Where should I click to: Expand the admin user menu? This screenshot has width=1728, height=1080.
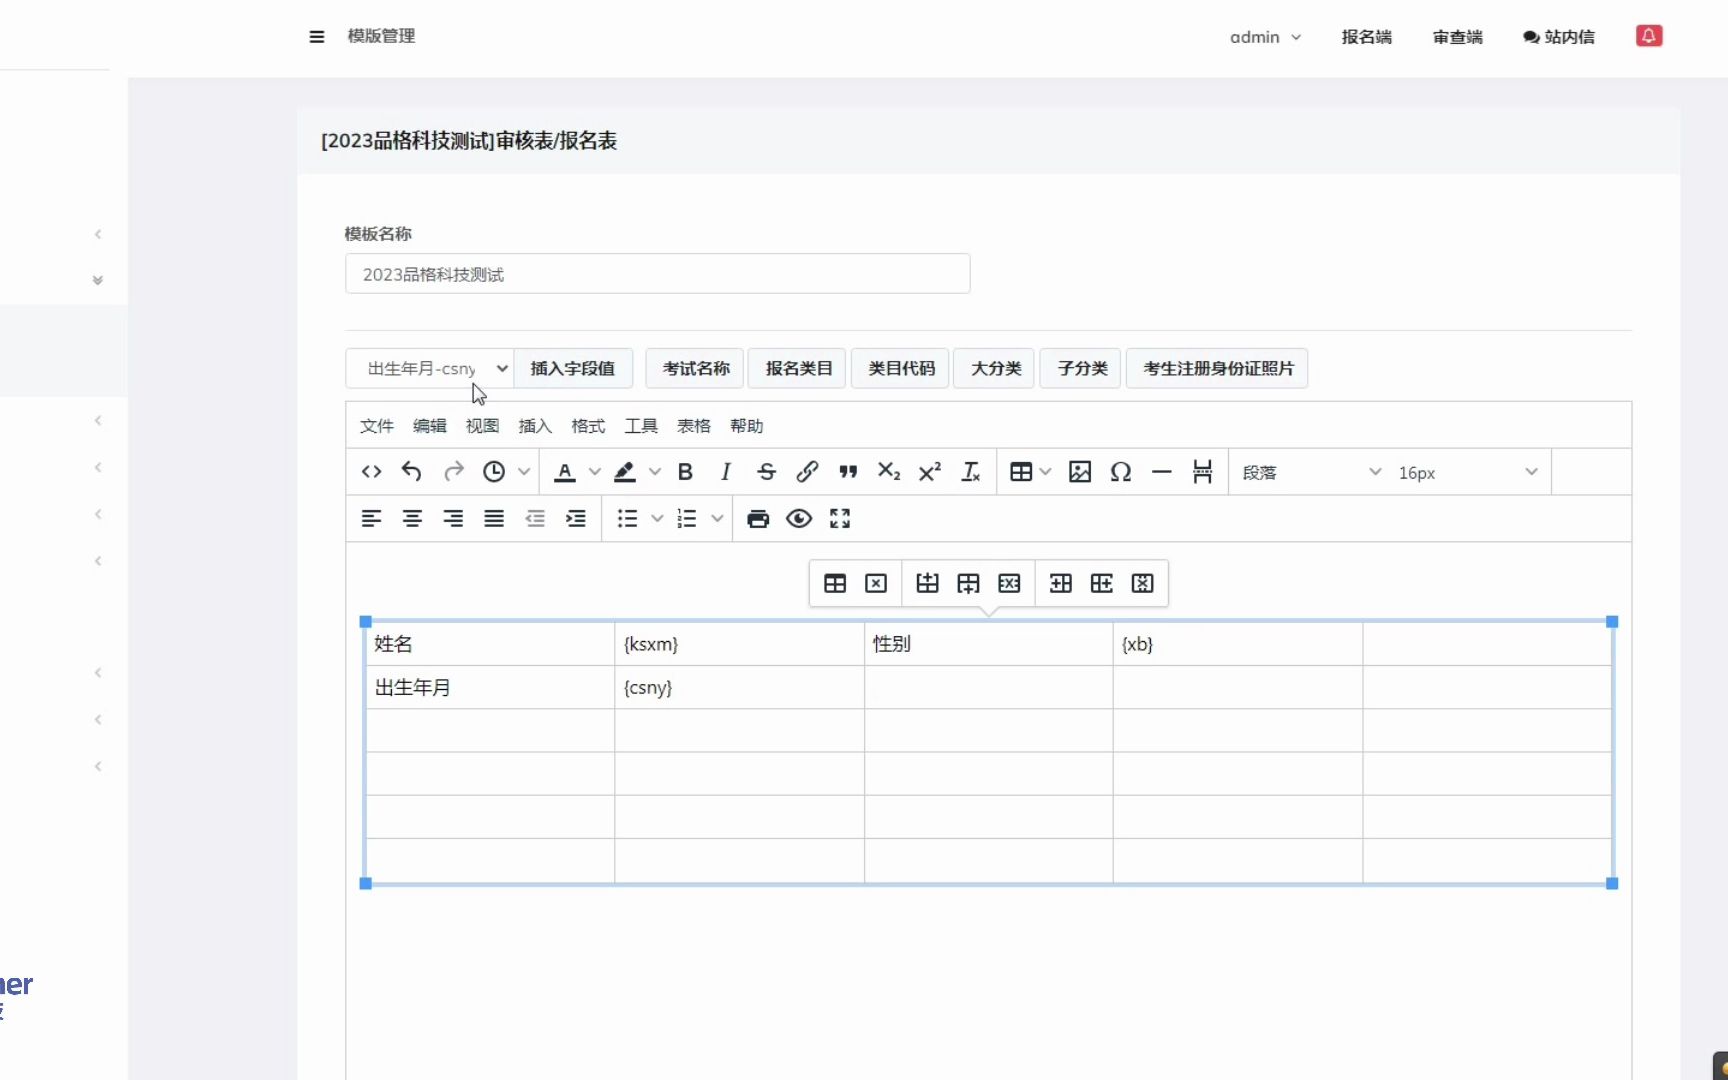click(x=1265, y=37)
